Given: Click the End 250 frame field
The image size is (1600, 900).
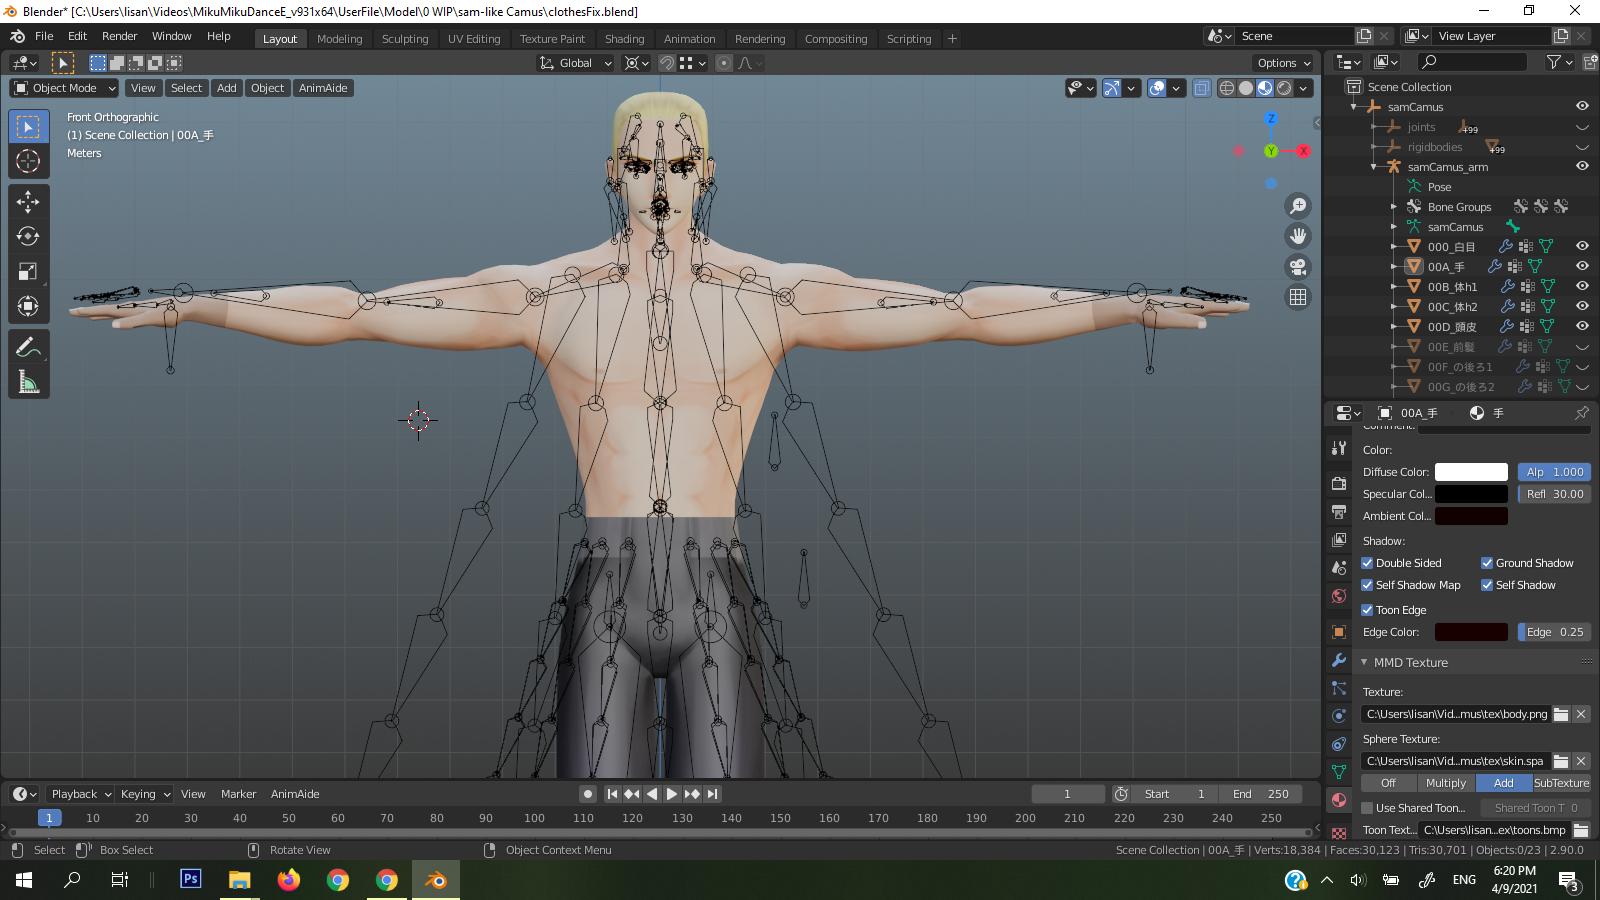Looking at the screenshot, I should 1262,793.
